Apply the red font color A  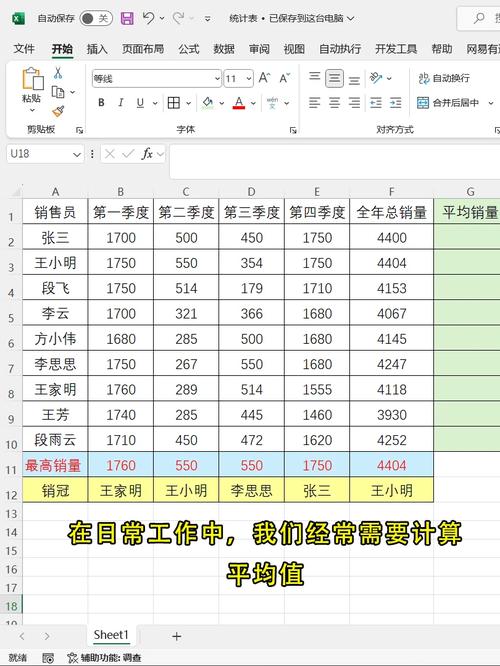point(239,103)
